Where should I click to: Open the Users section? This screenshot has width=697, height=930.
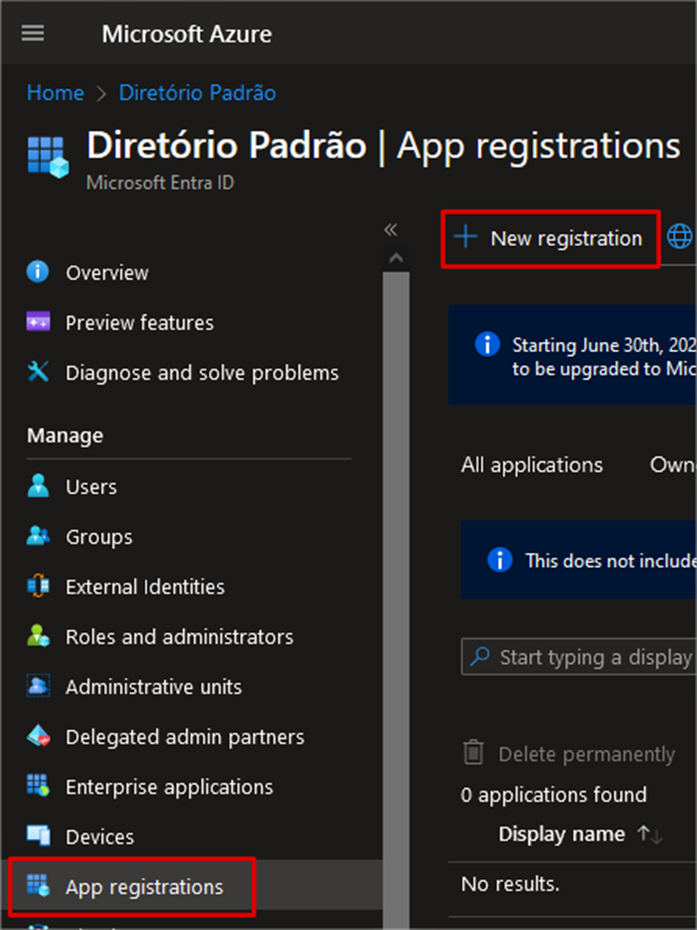(x=91, y=486)
